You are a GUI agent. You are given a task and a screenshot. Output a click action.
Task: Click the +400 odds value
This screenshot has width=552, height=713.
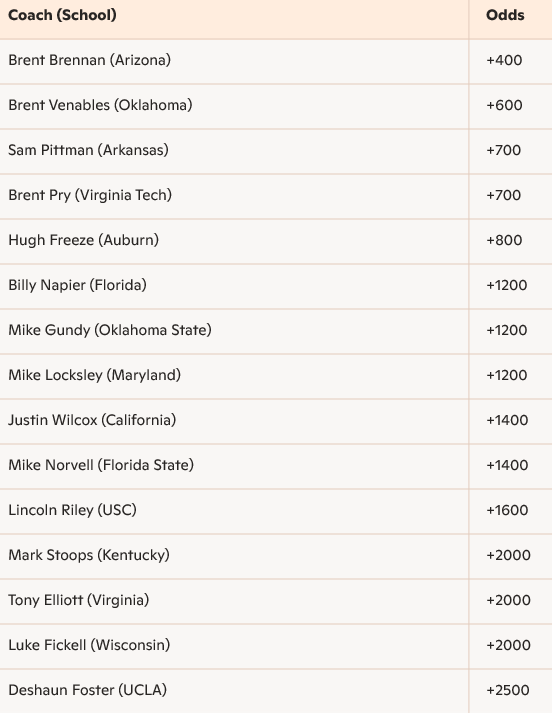504,60
